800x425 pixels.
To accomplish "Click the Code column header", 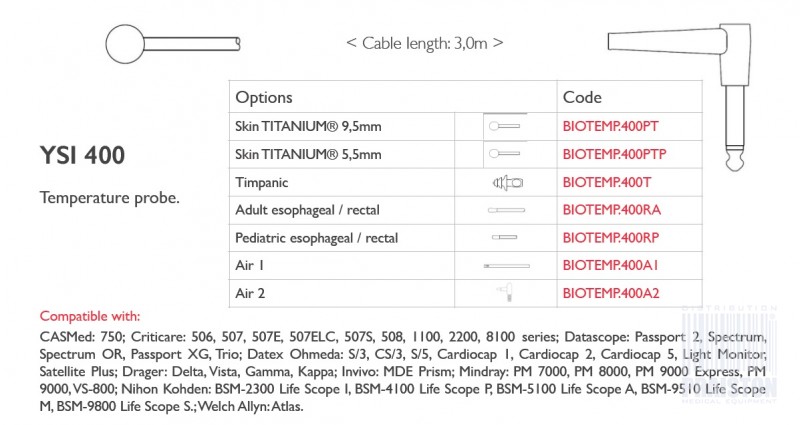I will coord(582,98).
